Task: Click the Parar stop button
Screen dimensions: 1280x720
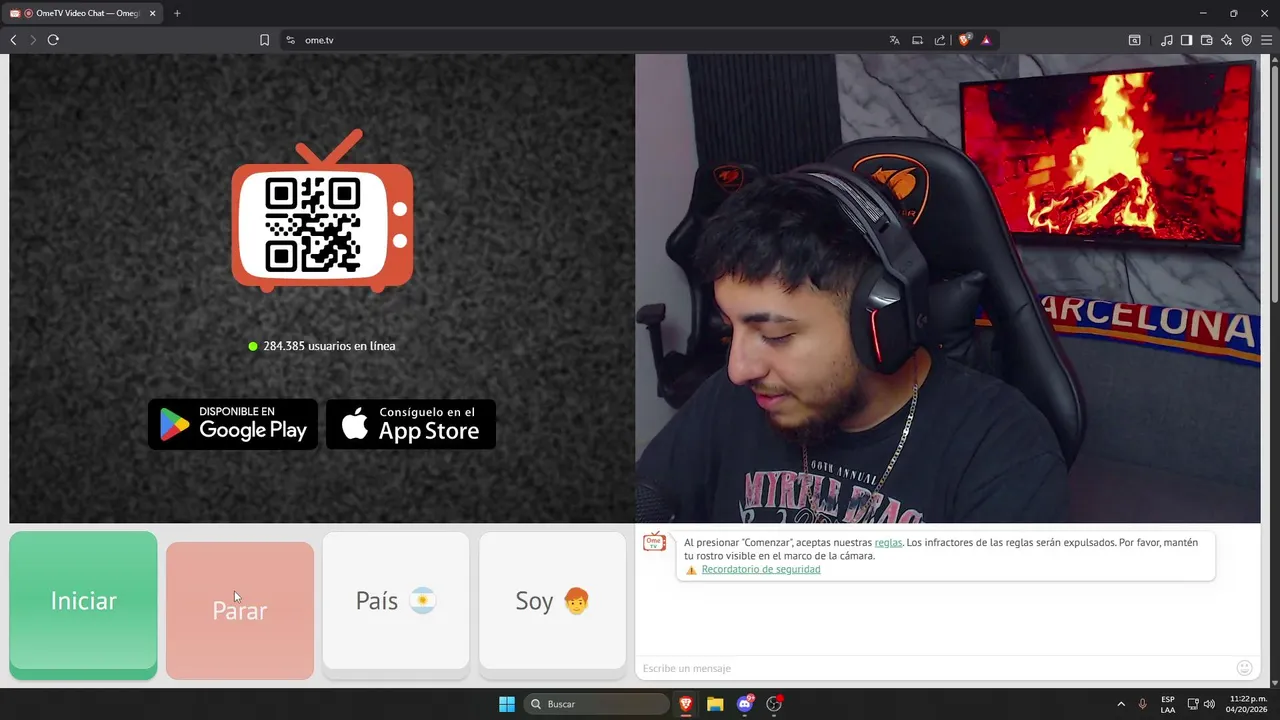Action: (240, 610)
